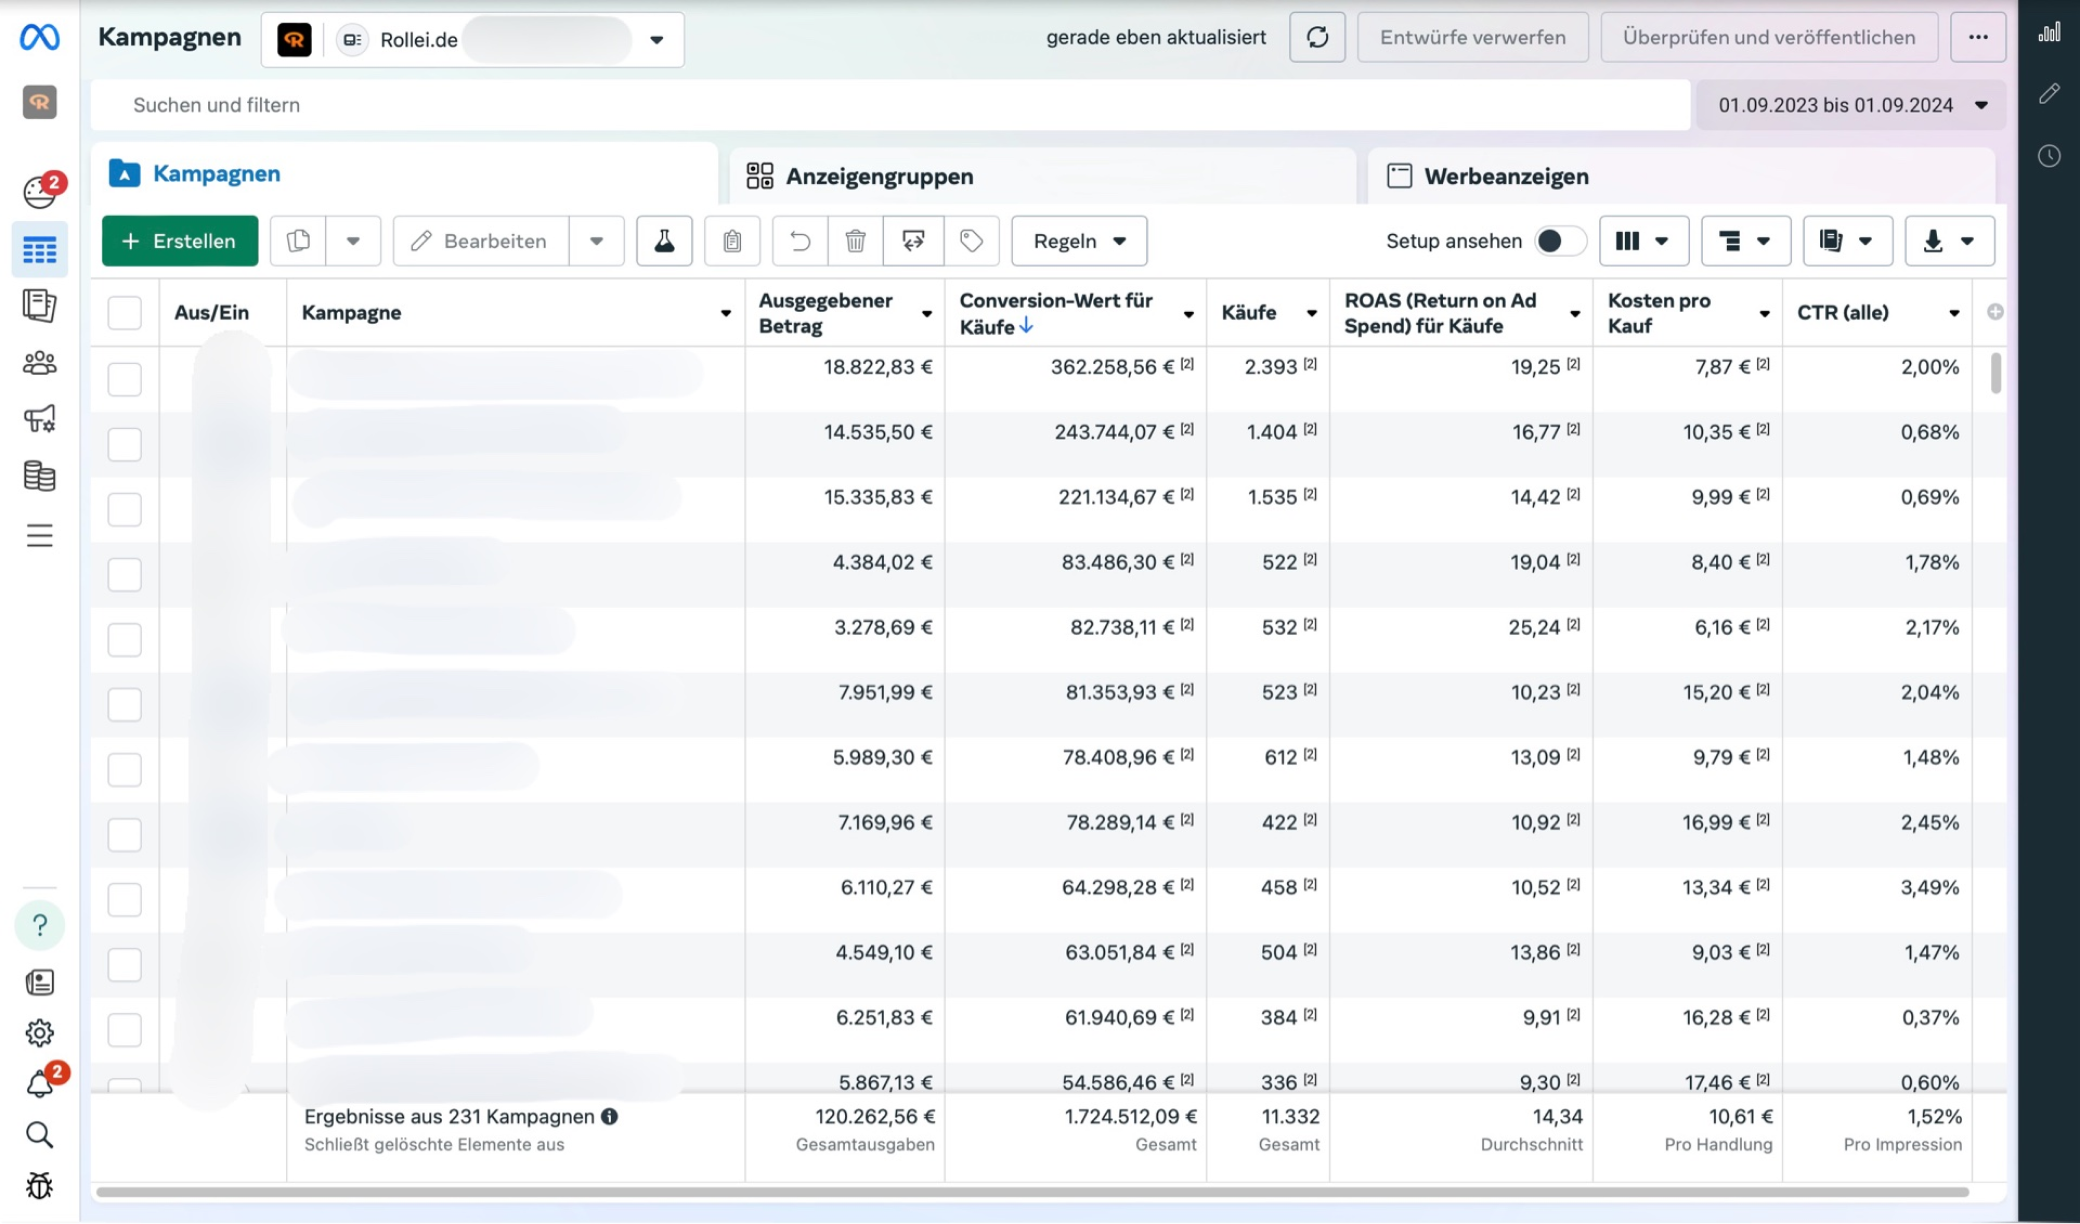Sort by Conversion-Wert für Käufe header

point(1056,313)
